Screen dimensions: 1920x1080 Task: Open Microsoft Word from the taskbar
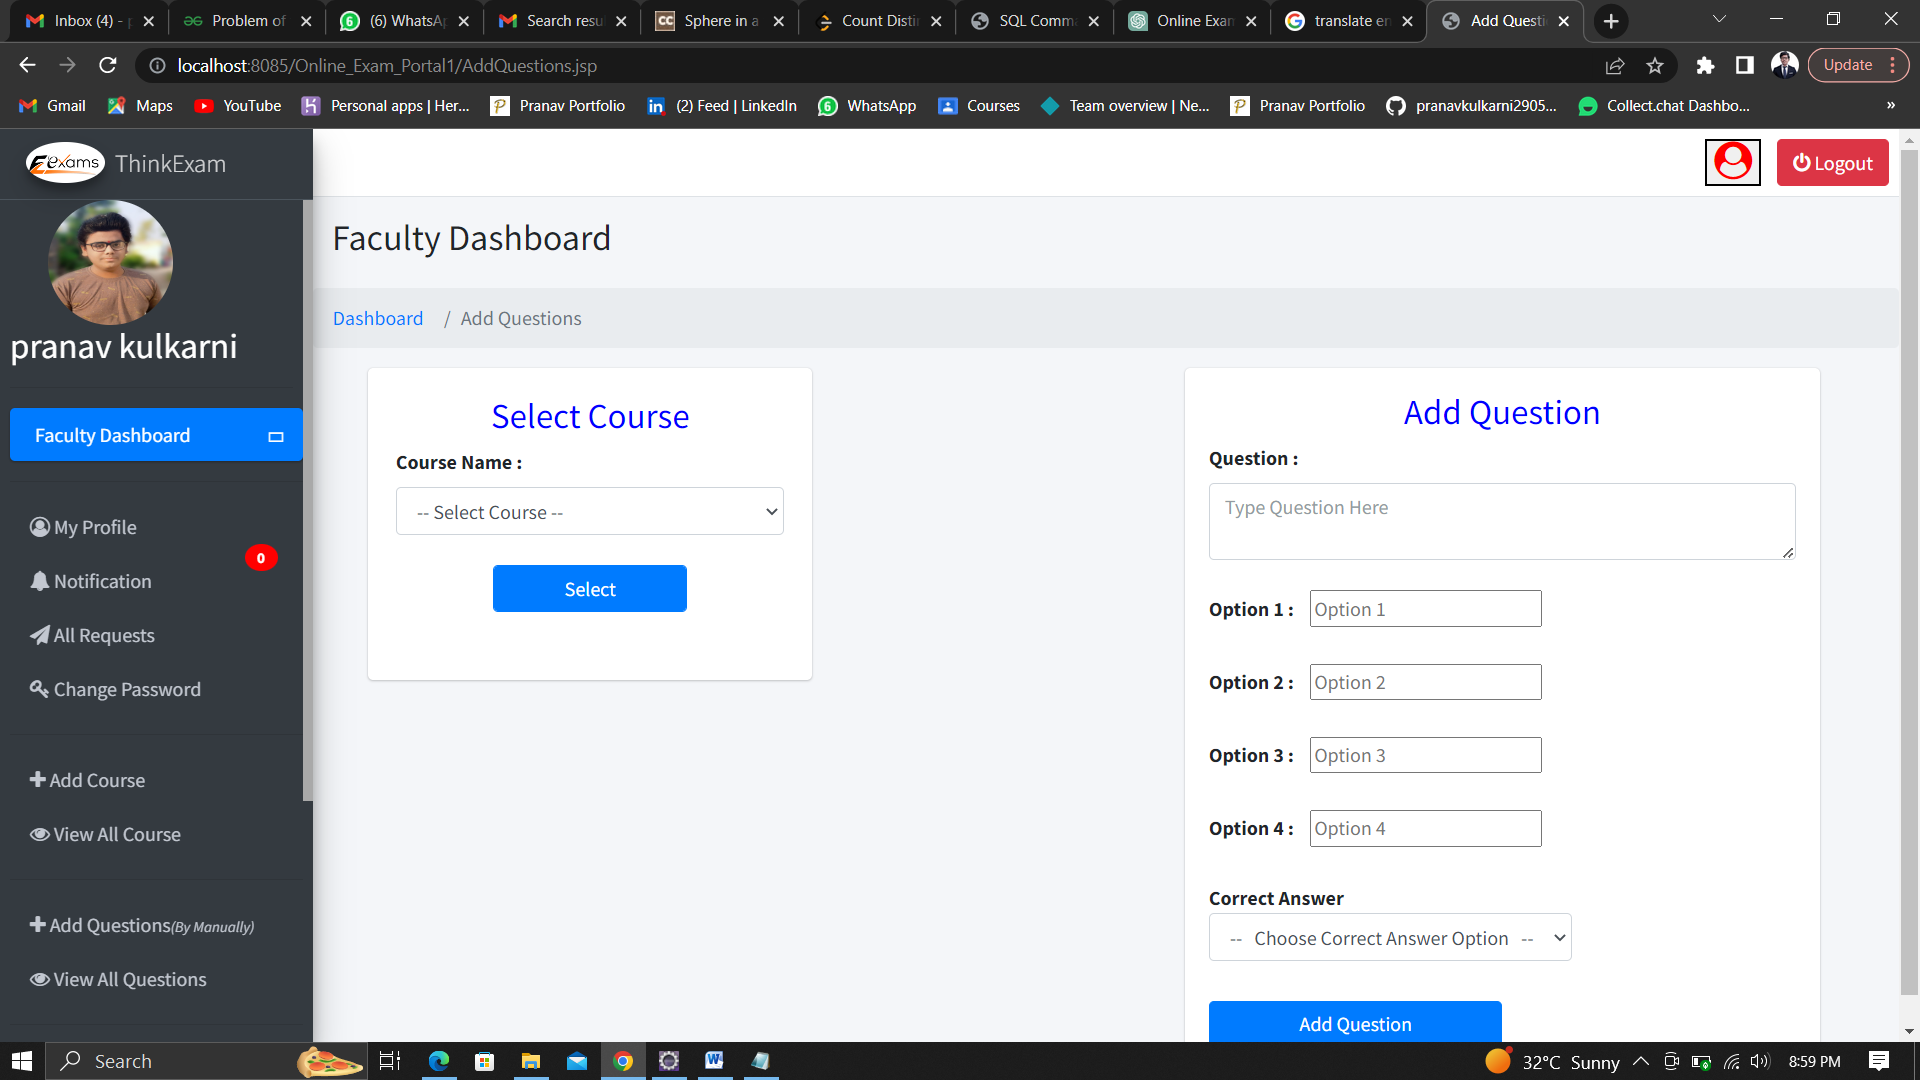pos(714,1061)
